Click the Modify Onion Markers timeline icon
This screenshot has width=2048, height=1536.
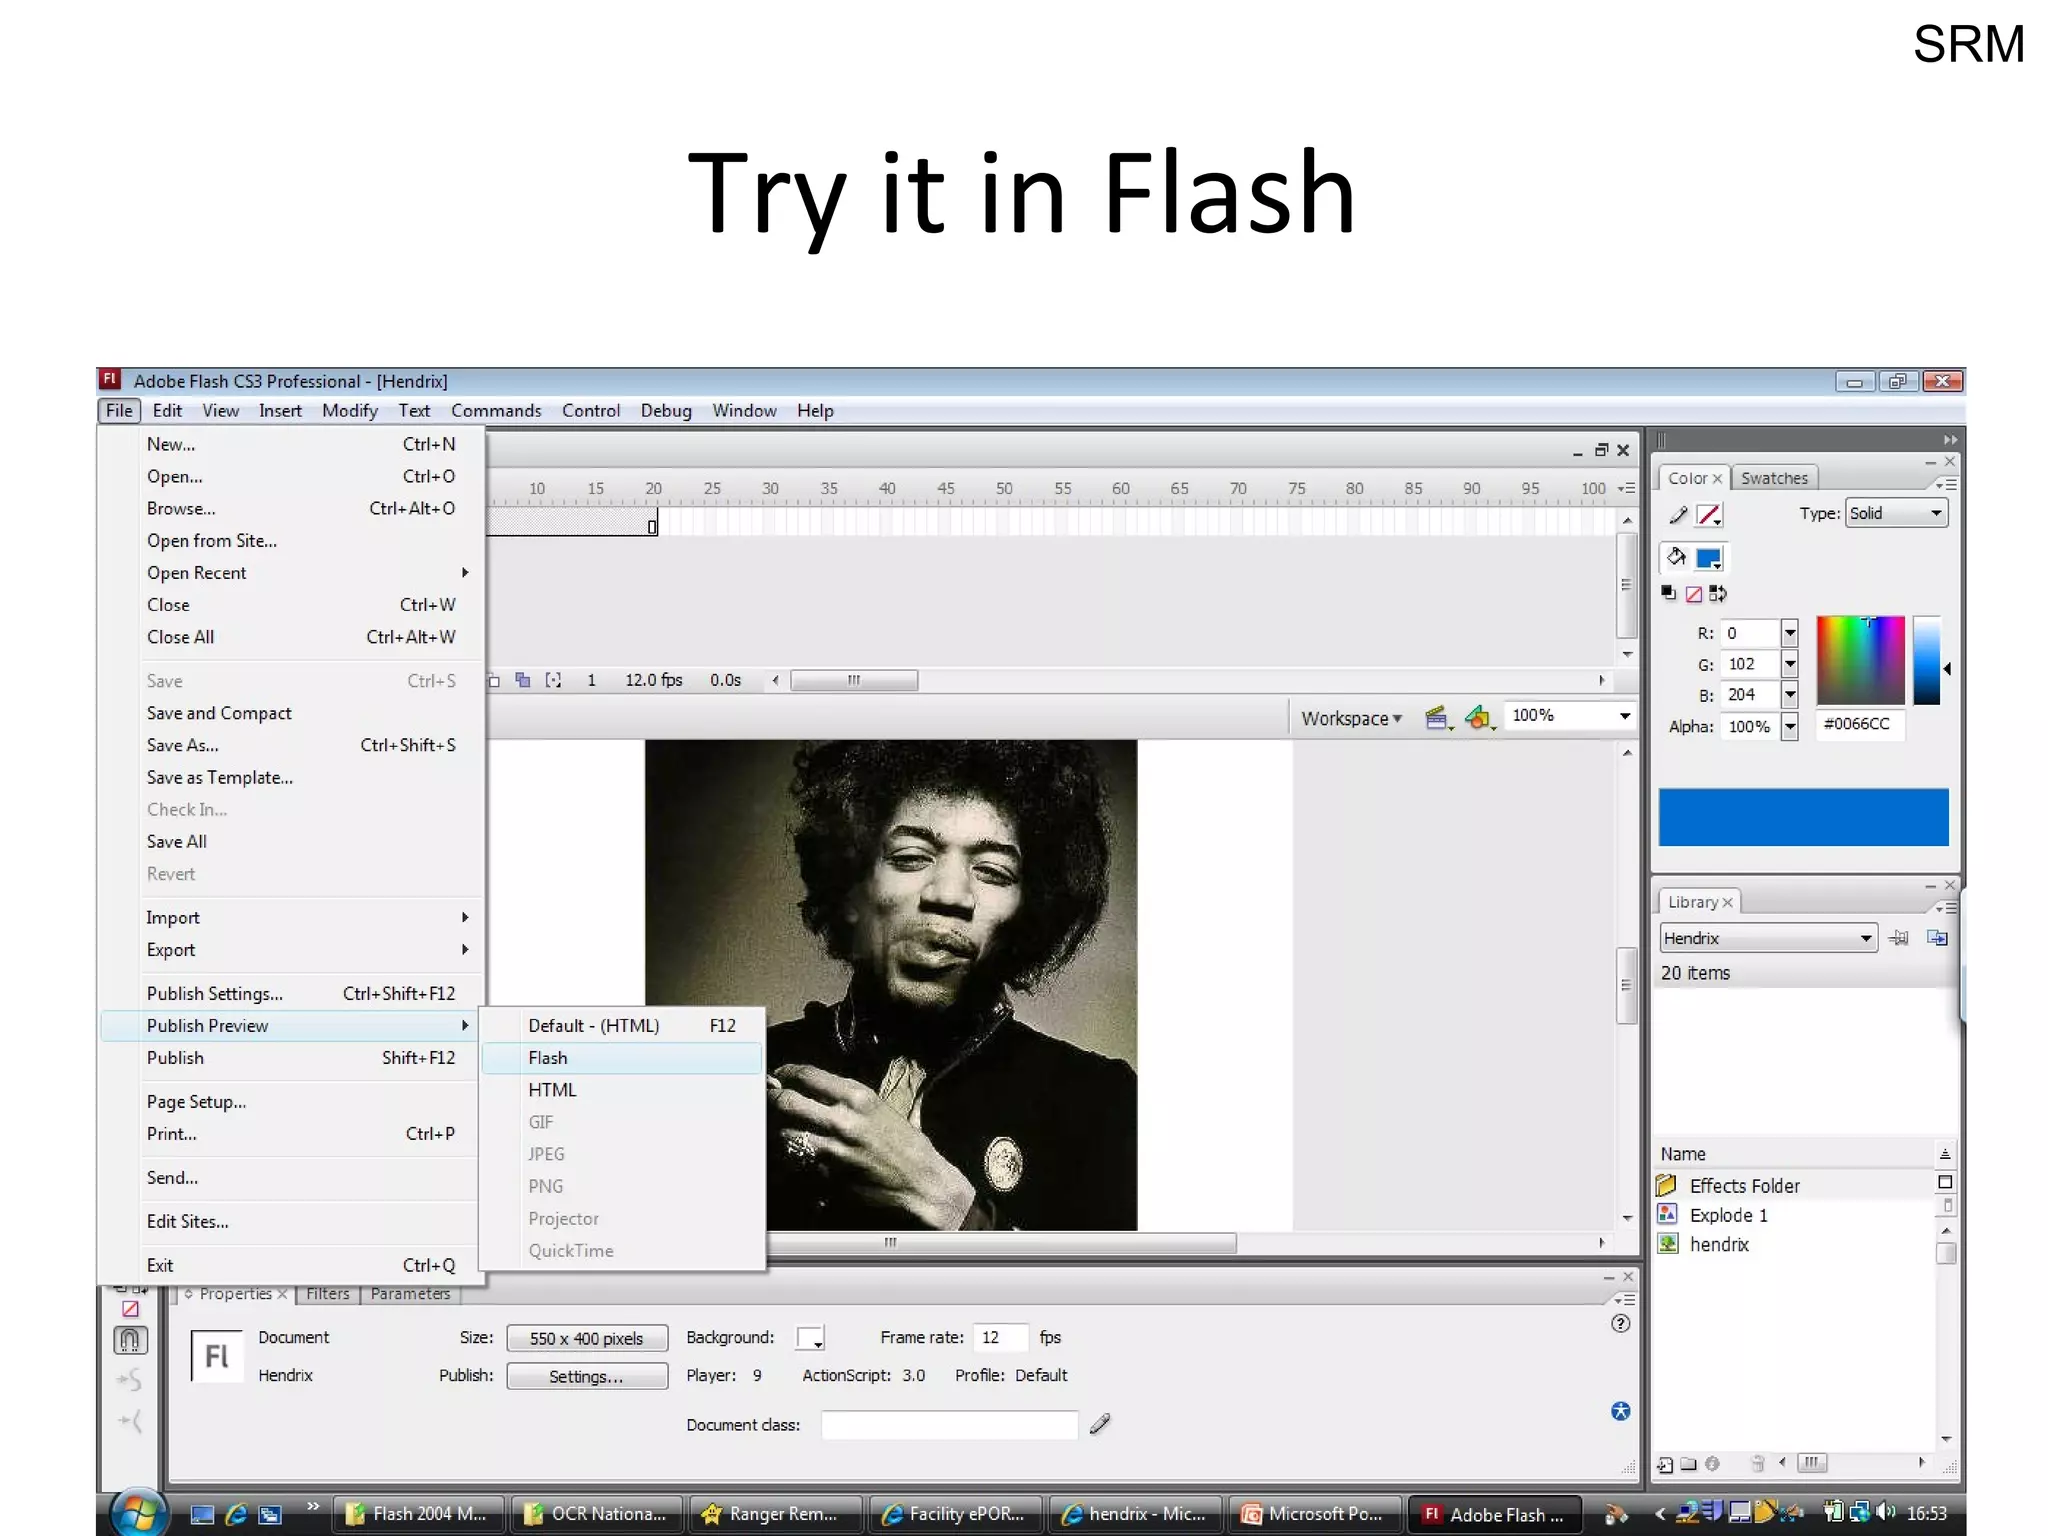pos(553,680)
